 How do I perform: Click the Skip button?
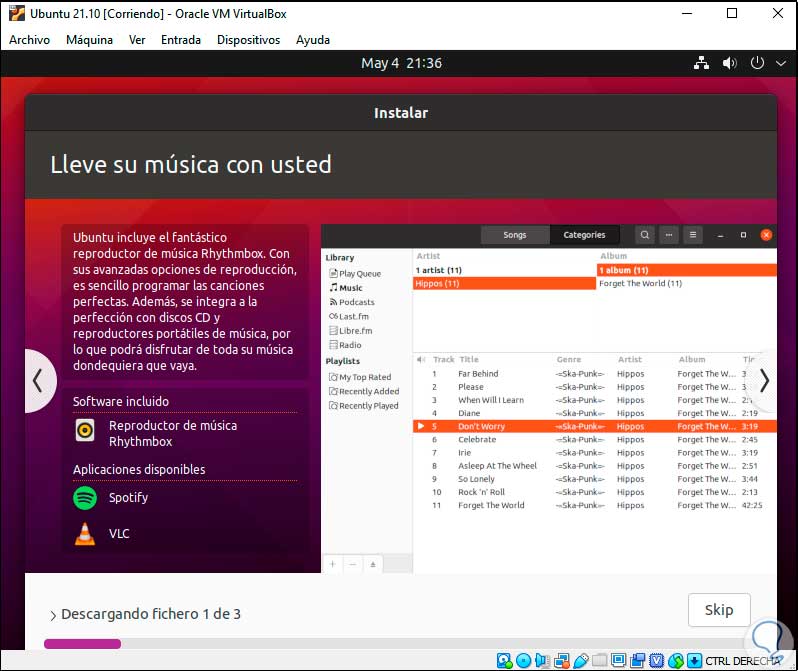coord(719,610)
